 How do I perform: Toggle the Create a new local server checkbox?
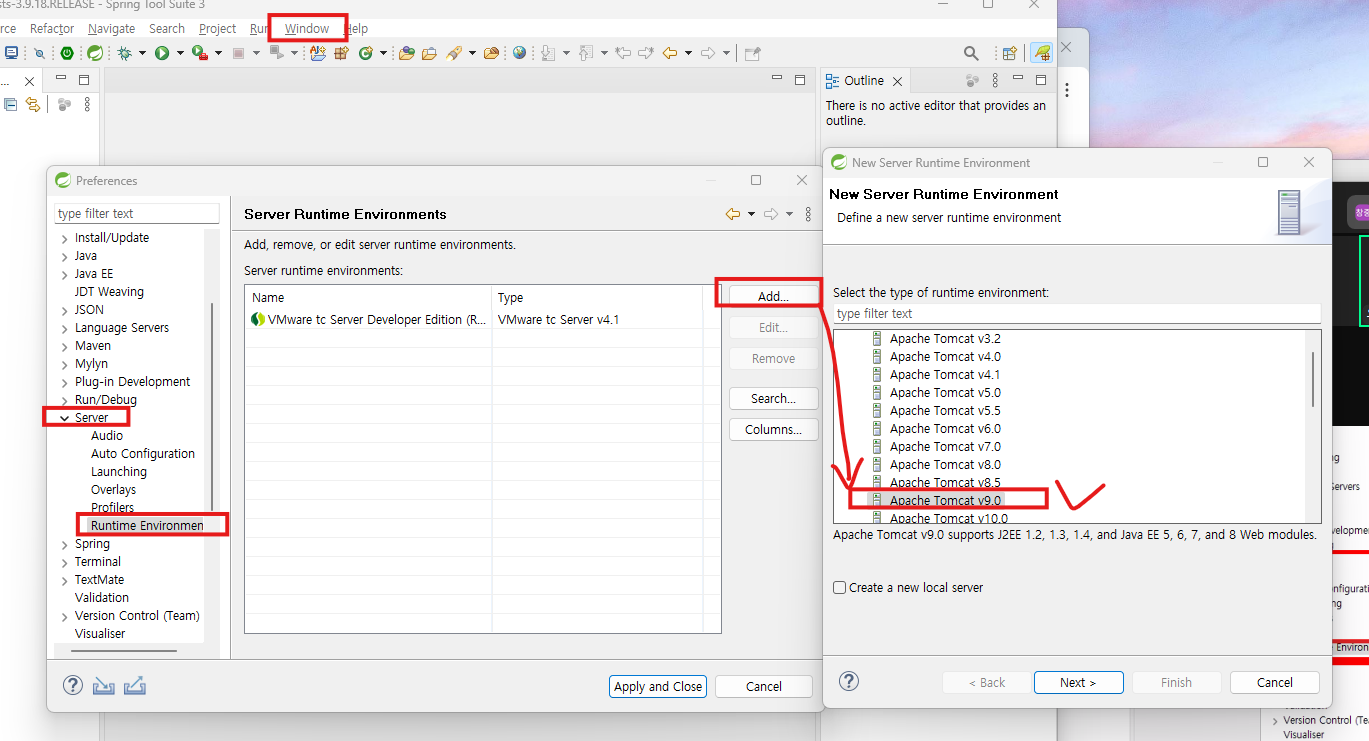click(840, 588)
